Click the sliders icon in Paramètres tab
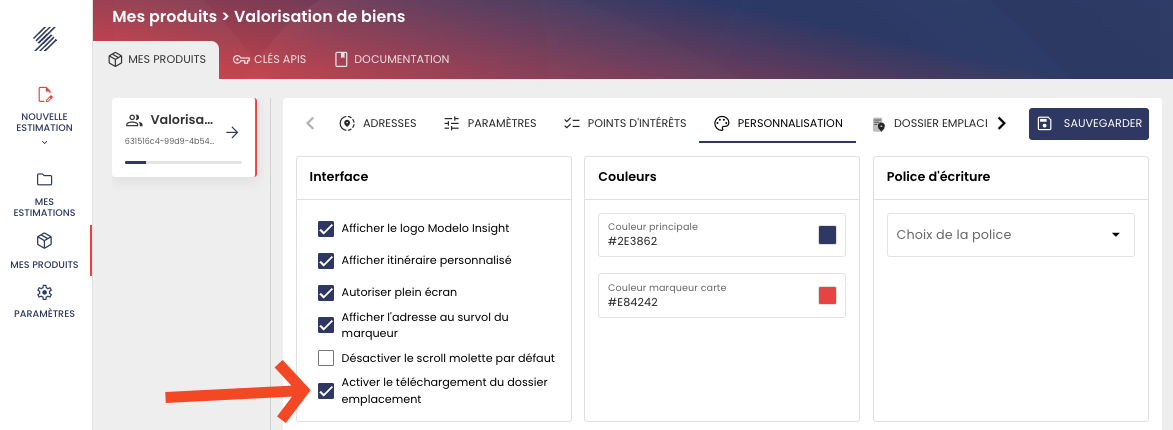Screen dimensions: 1173x430 pos(451,123)
